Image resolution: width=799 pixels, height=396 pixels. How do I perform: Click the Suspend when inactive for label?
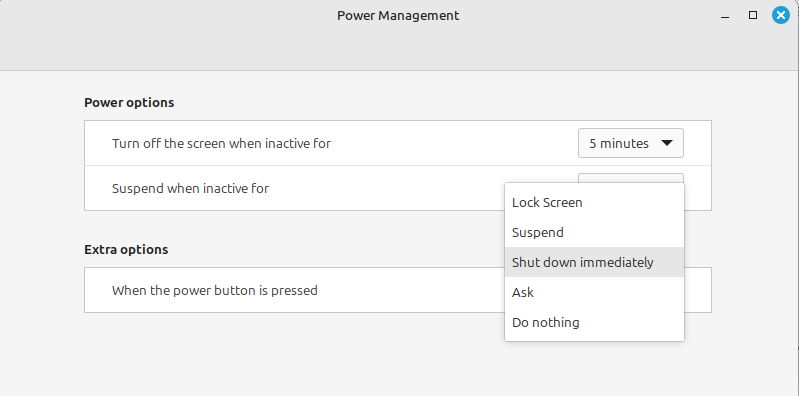click(190, 189)
